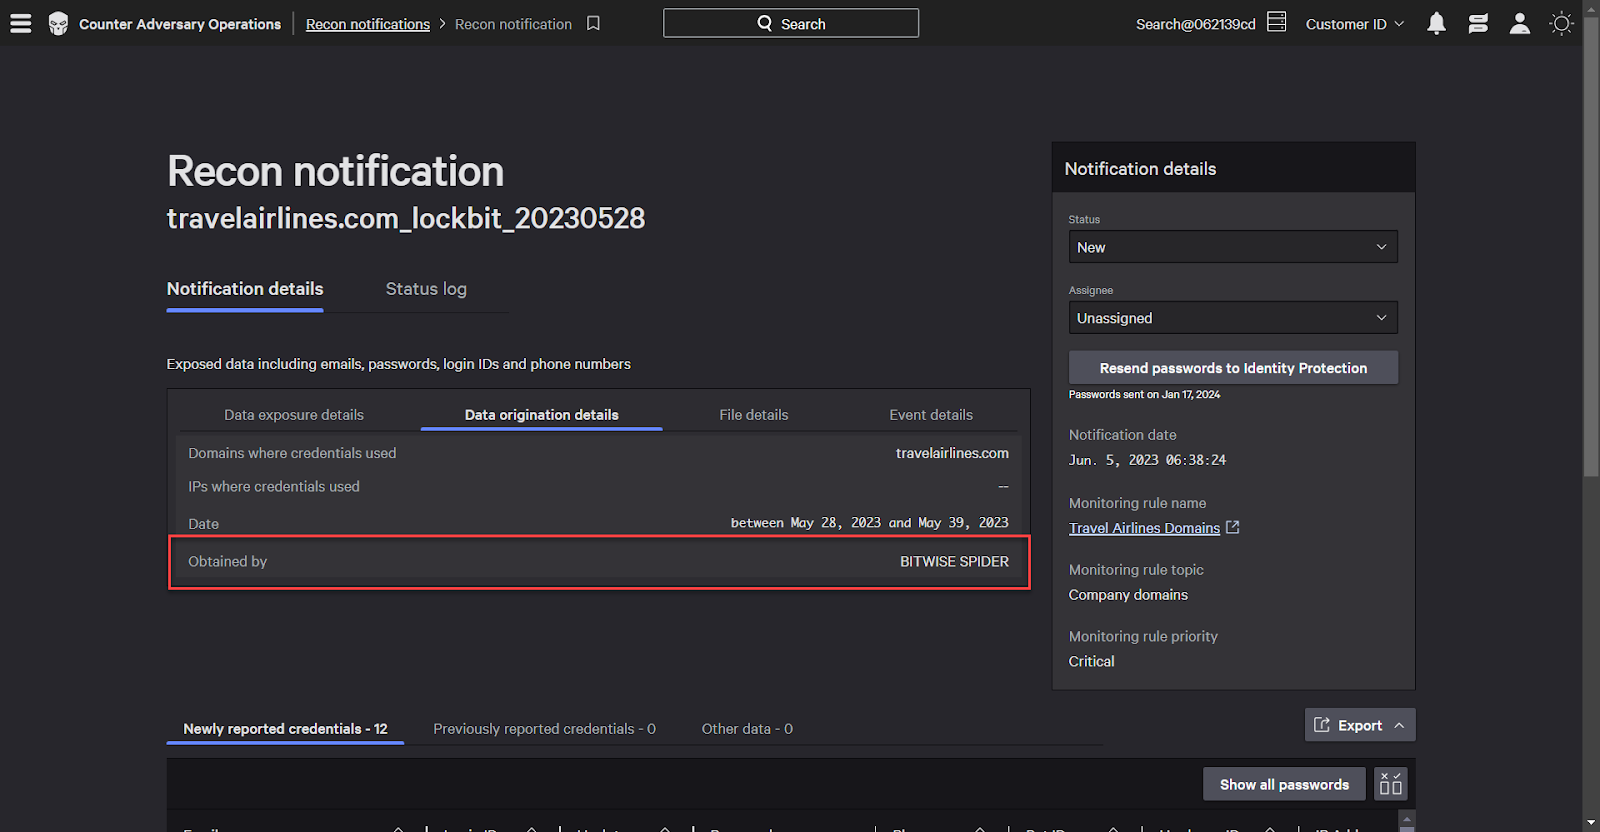Viewport: 1600px width, 832px height.
Task: Click the Company domains topic value
Action: 1128,595
